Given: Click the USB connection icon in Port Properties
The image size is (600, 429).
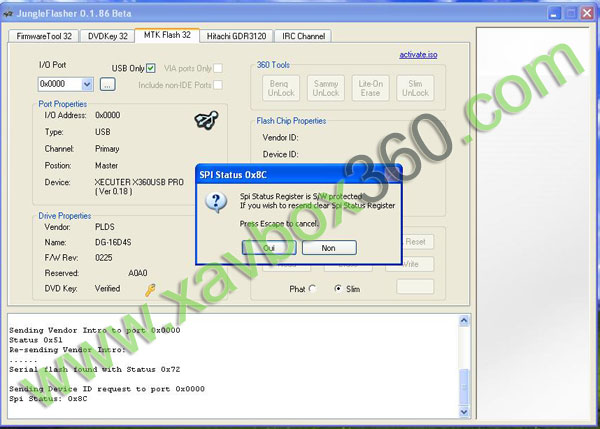Looking at the screenshot, I should pos(207,120).
